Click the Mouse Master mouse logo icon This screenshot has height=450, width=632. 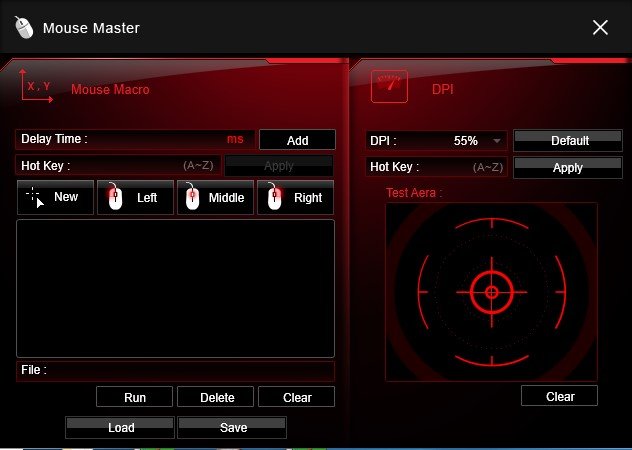[24, 27]
